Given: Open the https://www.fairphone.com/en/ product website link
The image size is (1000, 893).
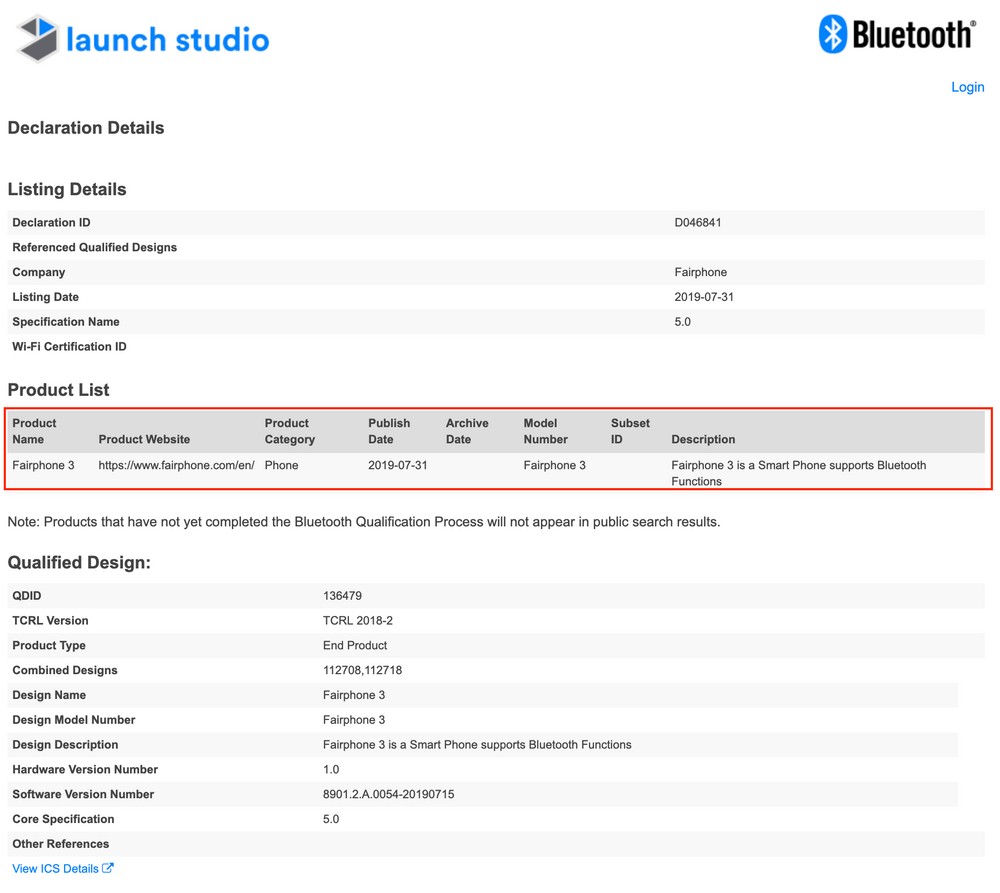Looking at the screenshot, I should click(177, 465).
